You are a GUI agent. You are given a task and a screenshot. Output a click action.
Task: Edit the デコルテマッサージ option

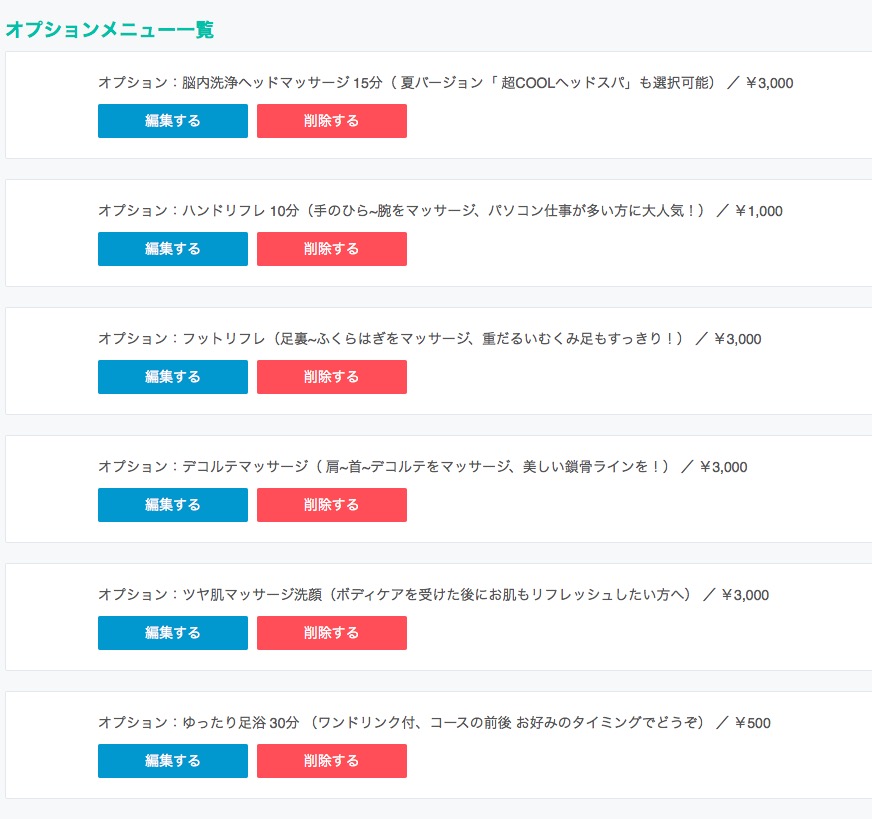173,504
